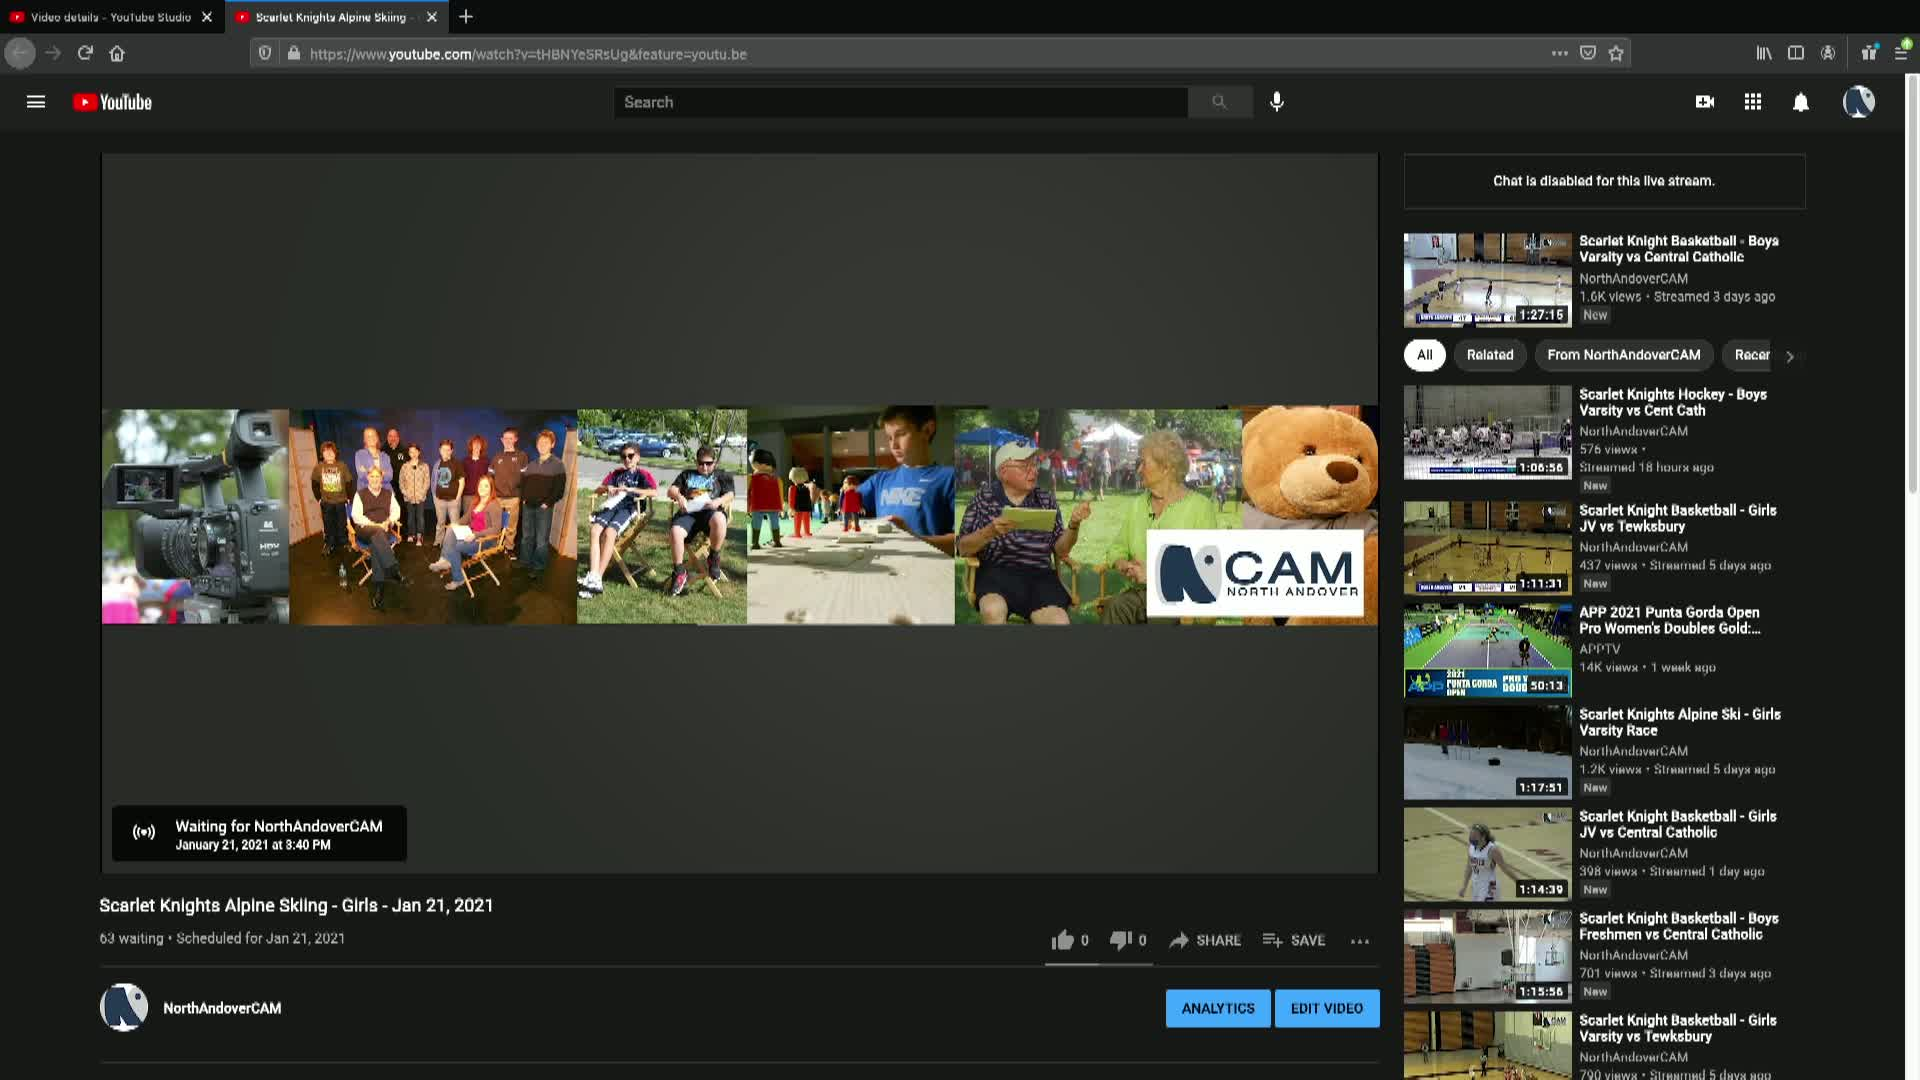1920x1080 pixels.
Task: Open Boys Varsity vs Central Catholic basketball thumbnail
Action: [x=1487, y=280]
